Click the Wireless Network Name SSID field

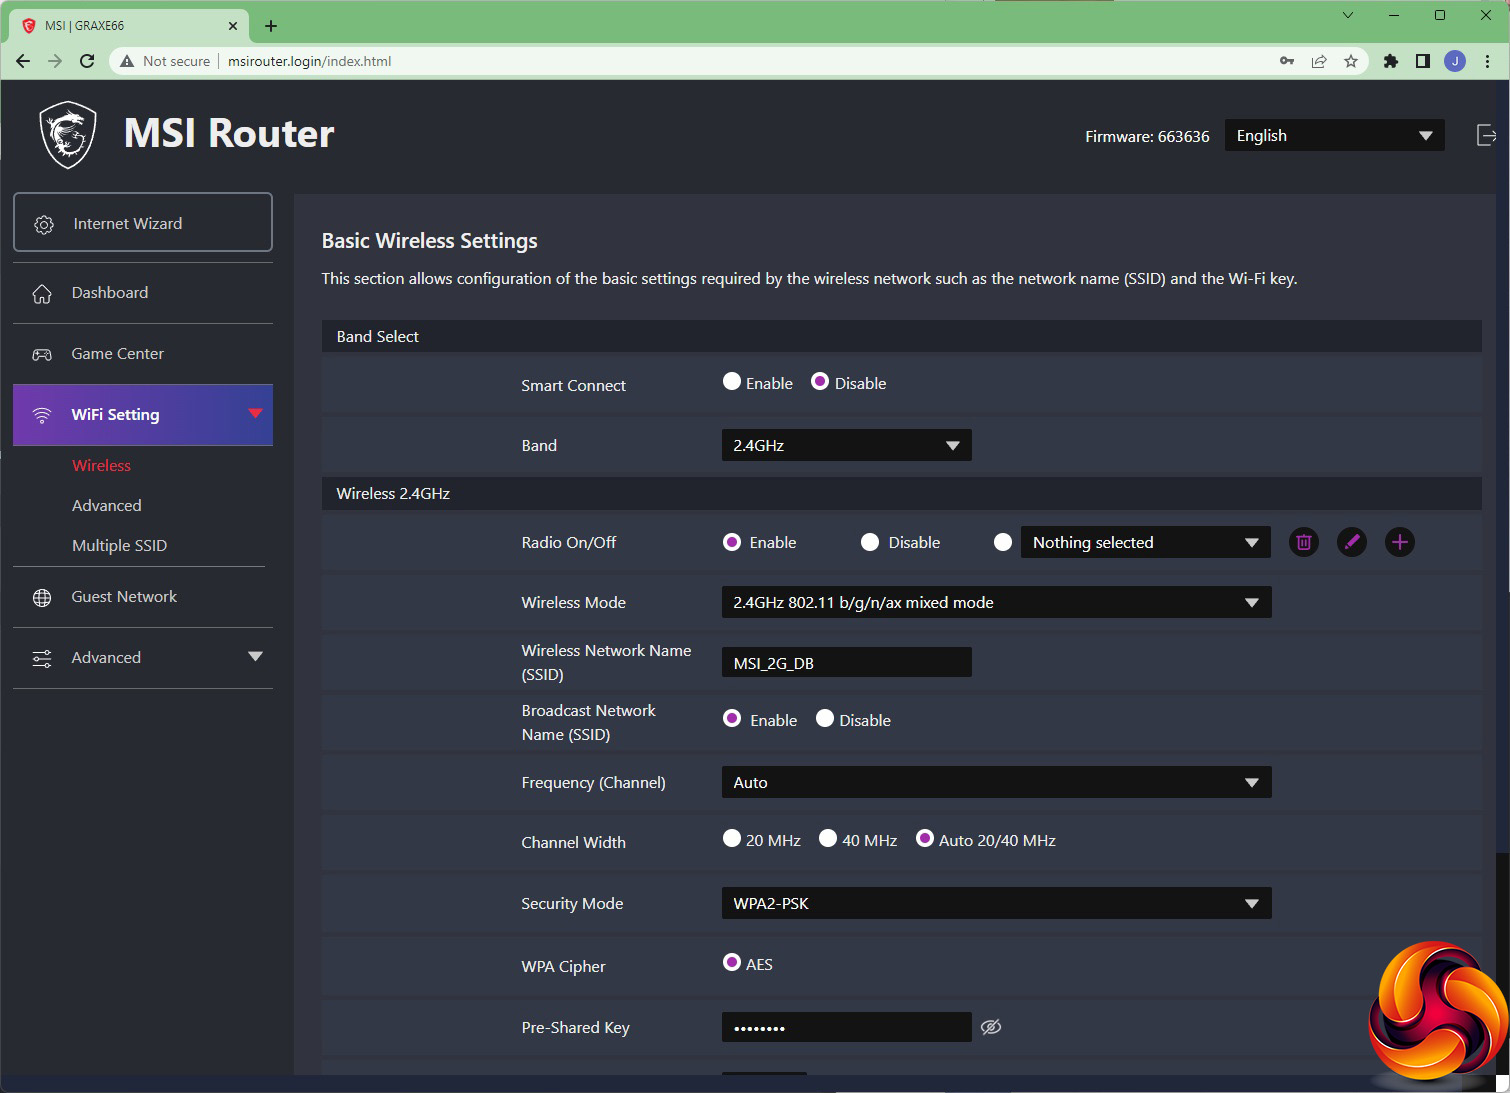[846, 662]
